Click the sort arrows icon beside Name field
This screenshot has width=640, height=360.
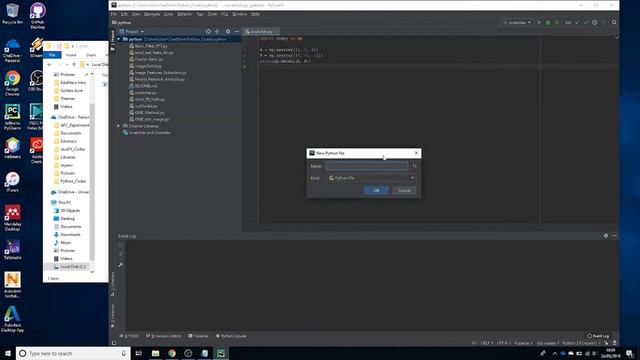point(414,166)
